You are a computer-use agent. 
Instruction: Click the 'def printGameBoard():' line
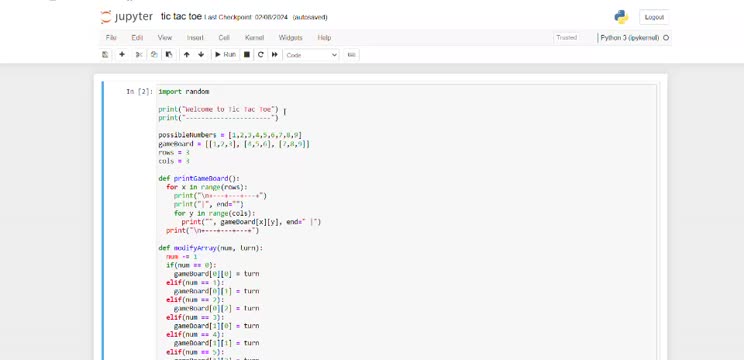pyautogui.click(x=199, y=178)
